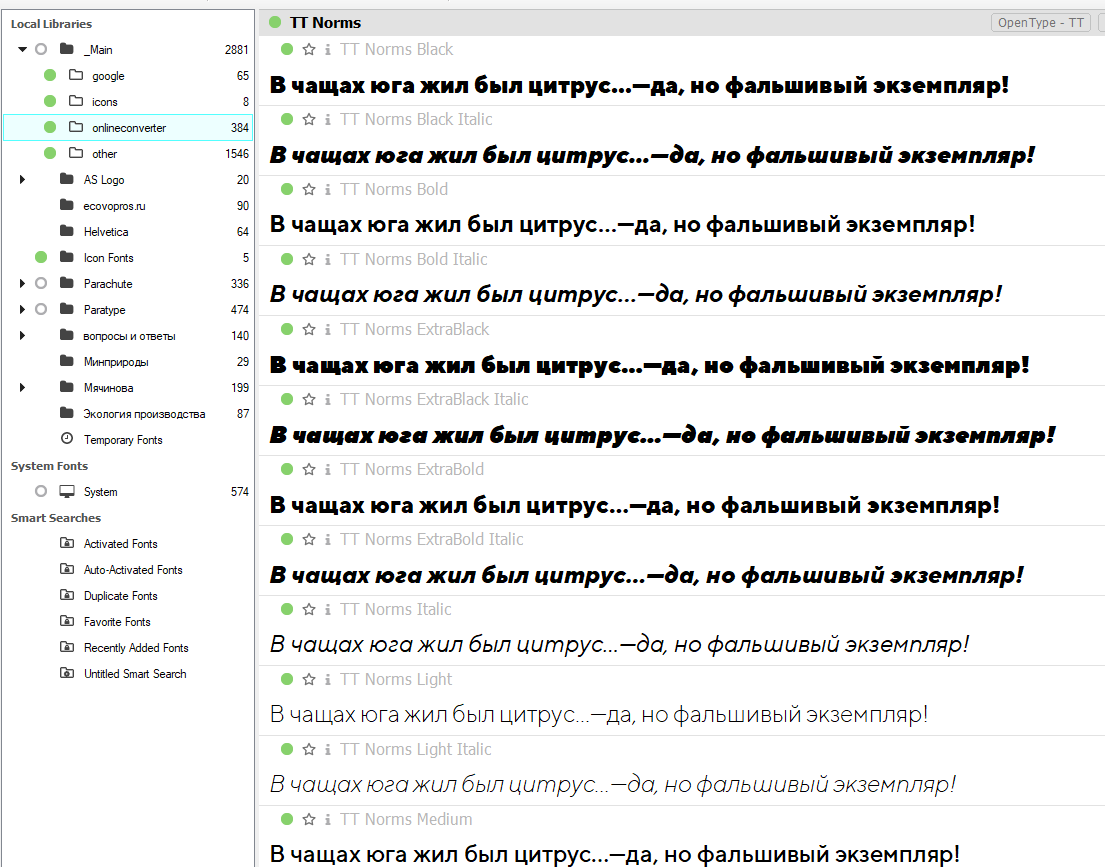
Task: Collapse the _Main library folder
Action: (23, 49)
